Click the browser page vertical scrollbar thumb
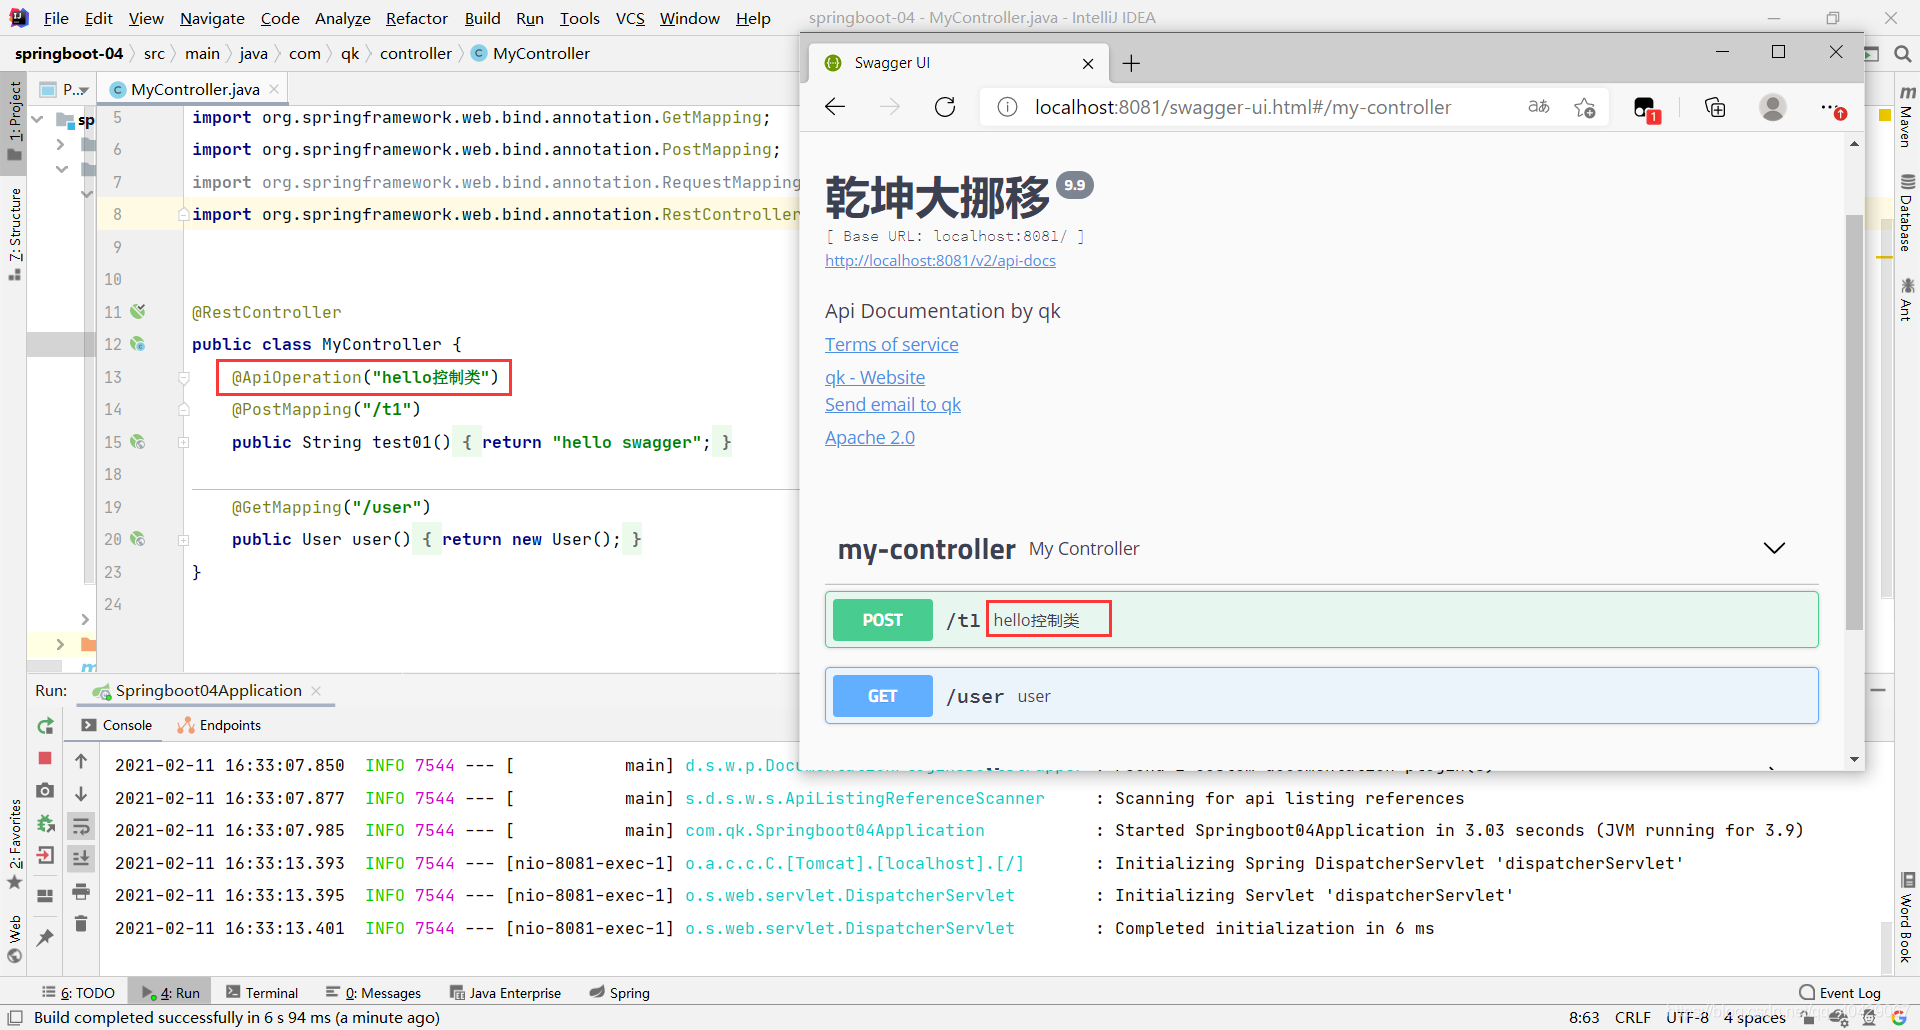The width and height of the screenshot is (1920, 1030). [x=1854, y=420]
